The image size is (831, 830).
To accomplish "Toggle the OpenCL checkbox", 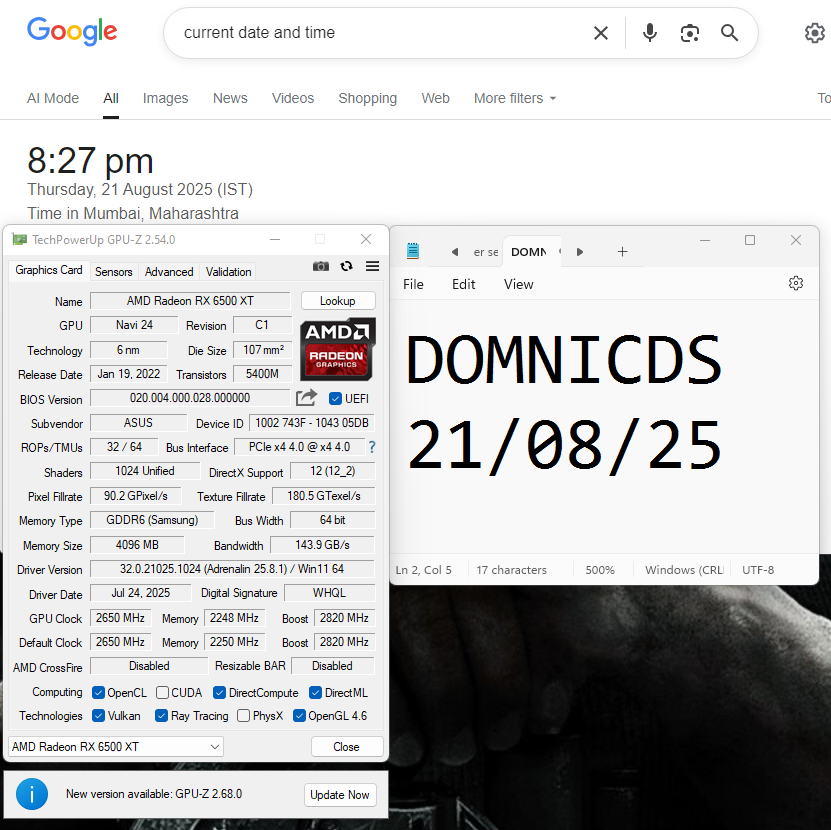I will 98,693.
